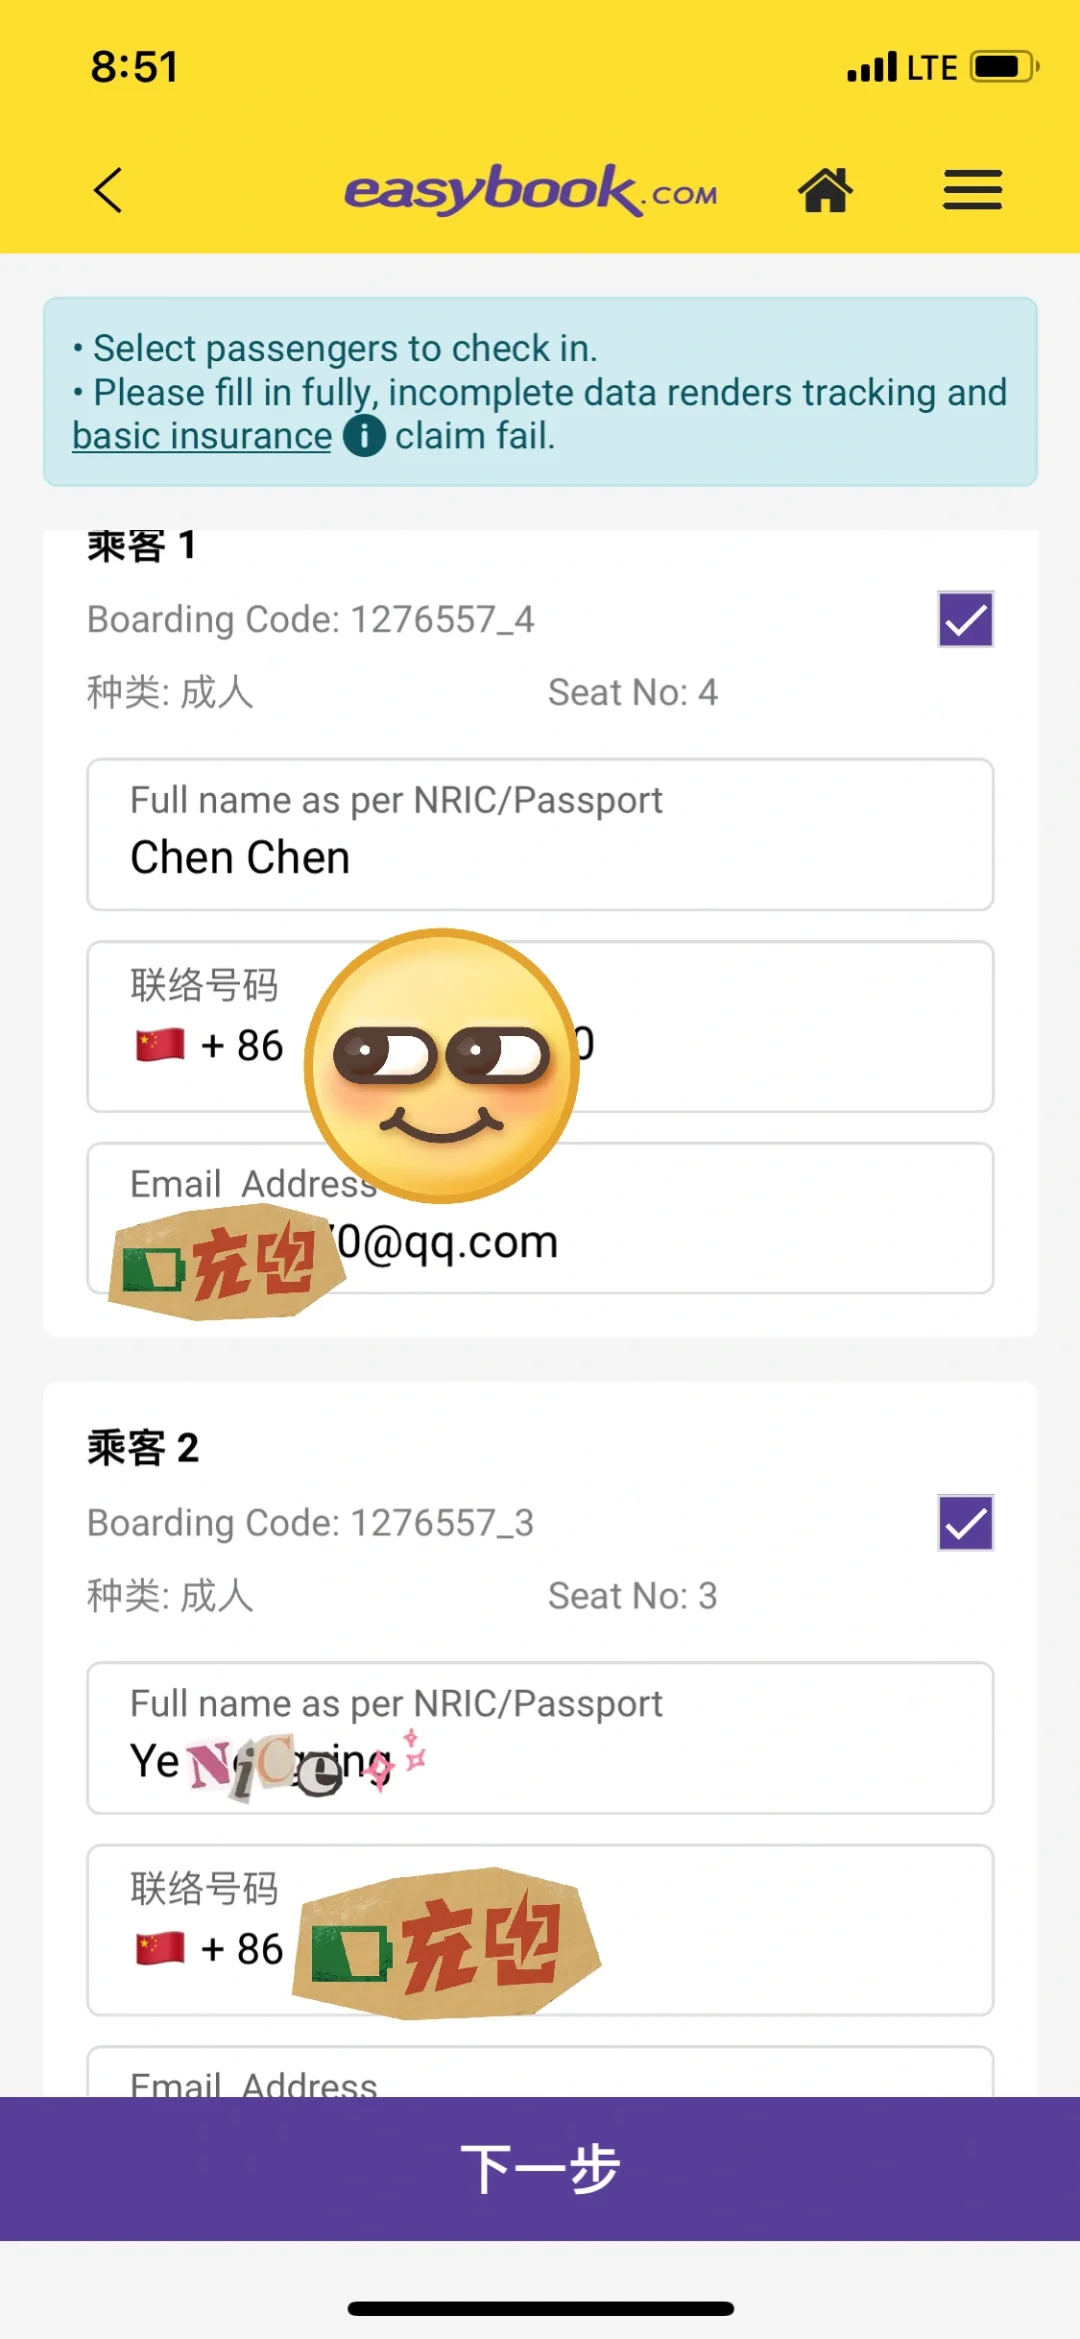Go to home via house icon
The image size is (1080, 2339).
(x=825, y=190)
